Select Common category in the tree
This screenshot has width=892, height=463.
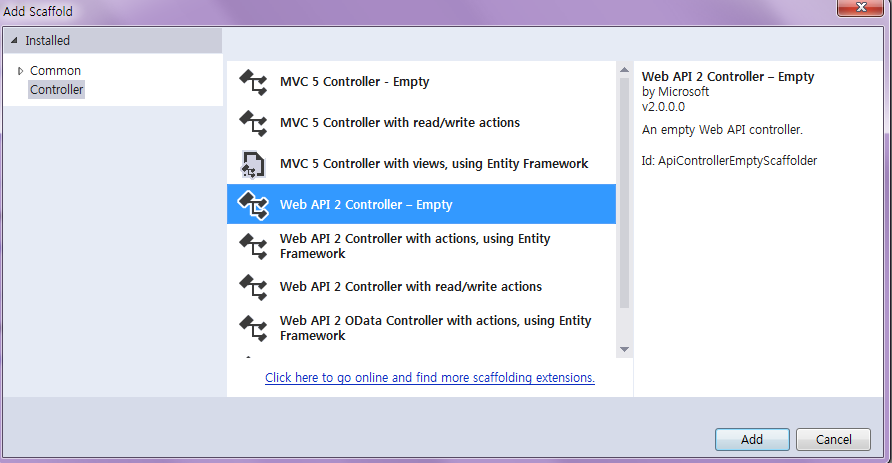55,71
